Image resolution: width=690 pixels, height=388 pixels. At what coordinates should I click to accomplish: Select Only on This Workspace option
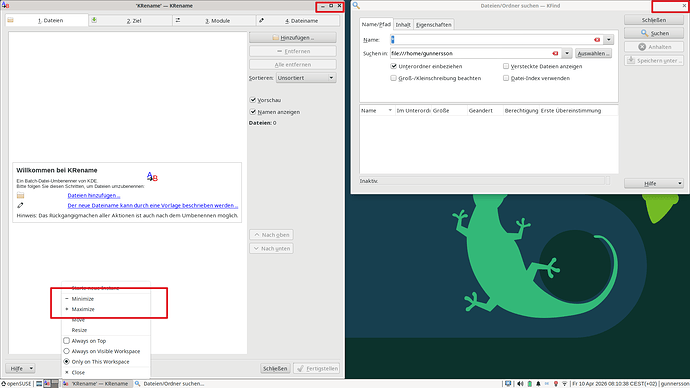click(x=66, y=362)
